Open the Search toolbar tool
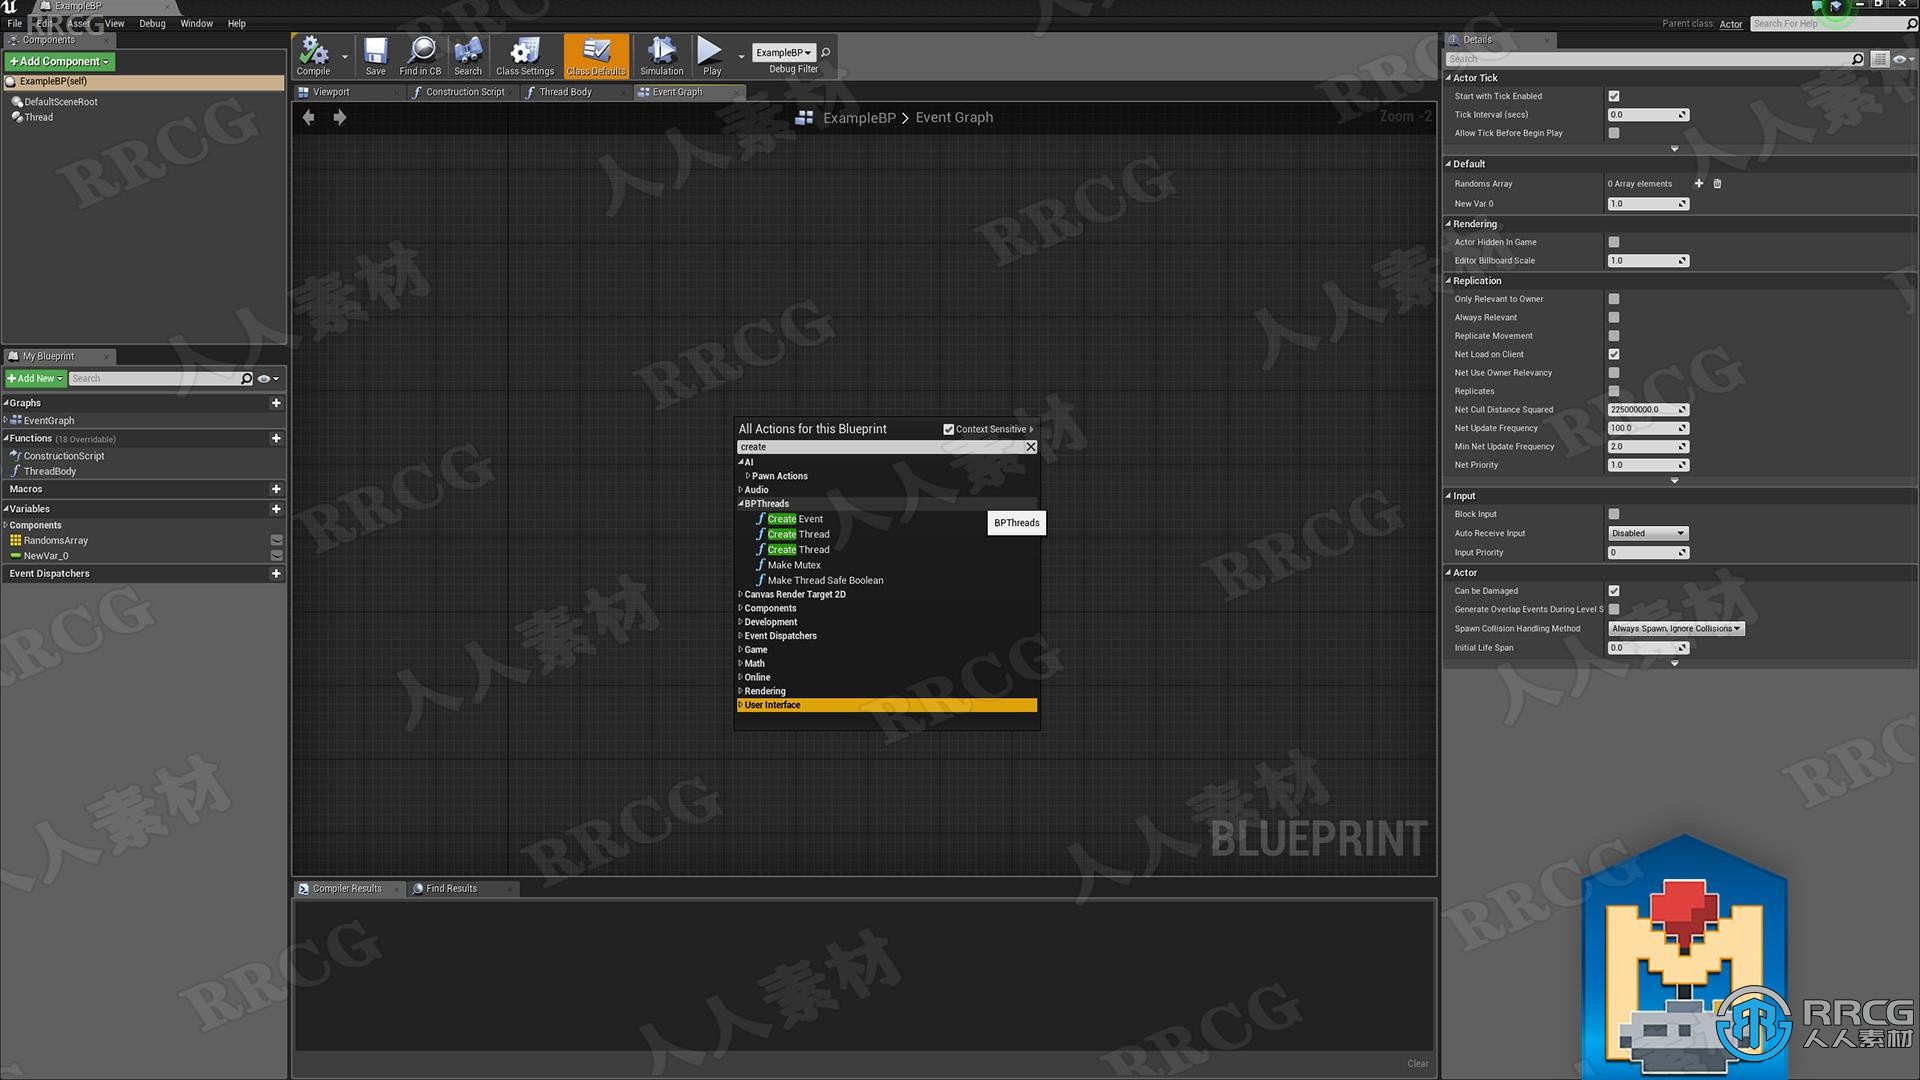1920x1080 pixels. coord(467,56)
